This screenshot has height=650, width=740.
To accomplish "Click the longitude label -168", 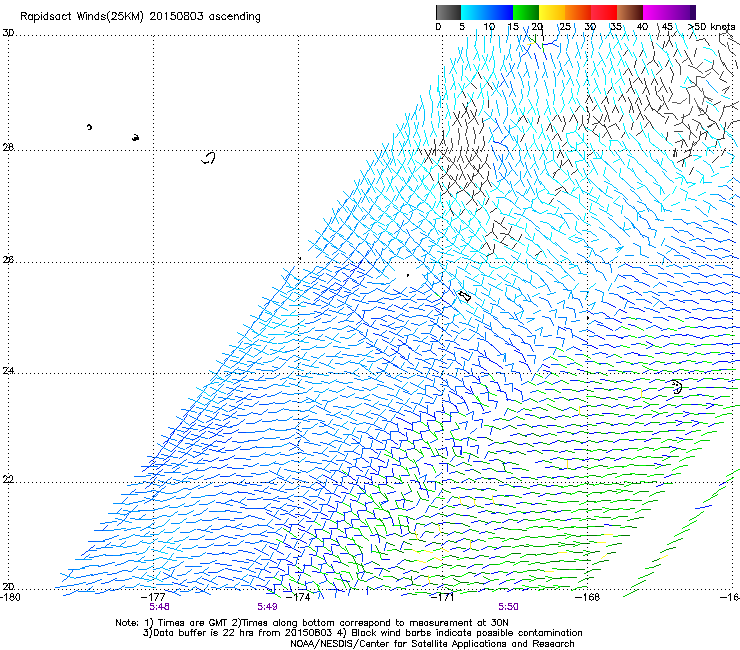I will tap(588, 597).
